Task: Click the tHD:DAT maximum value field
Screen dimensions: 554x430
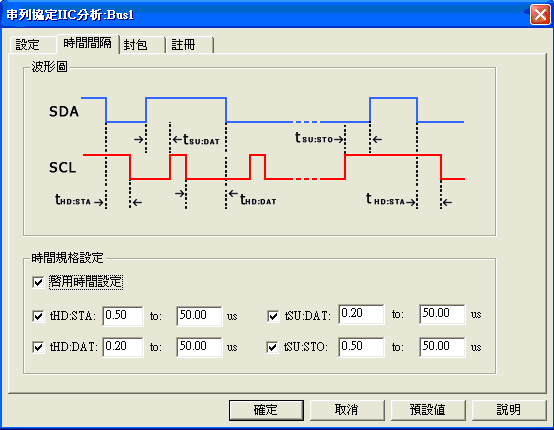Action: (199, 347)
